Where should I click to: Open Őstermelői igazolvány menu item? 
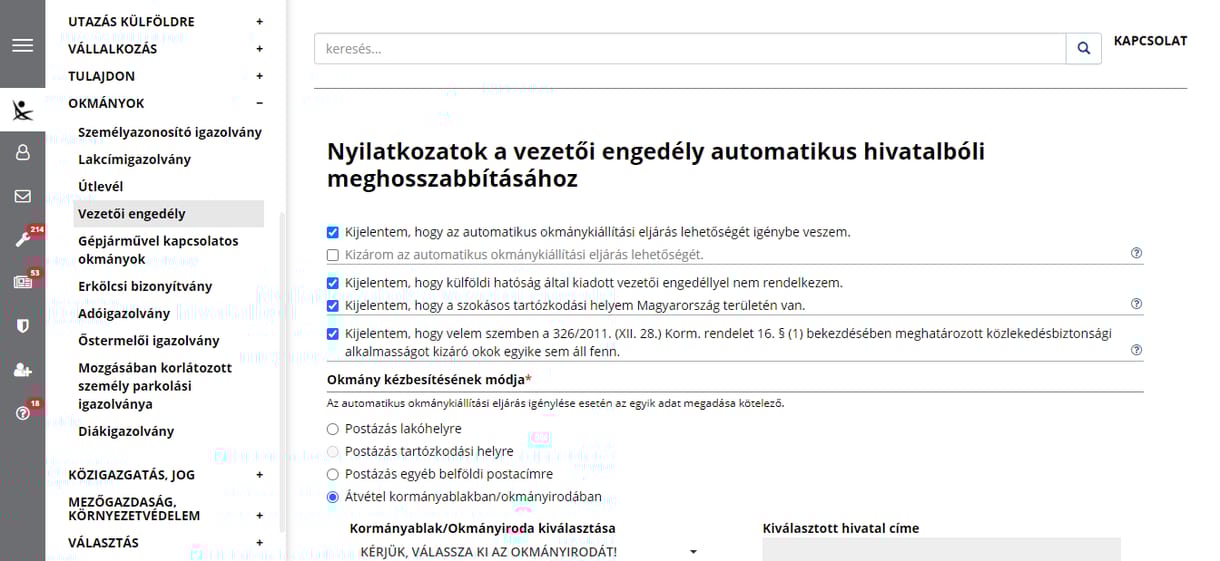point(148,340)
